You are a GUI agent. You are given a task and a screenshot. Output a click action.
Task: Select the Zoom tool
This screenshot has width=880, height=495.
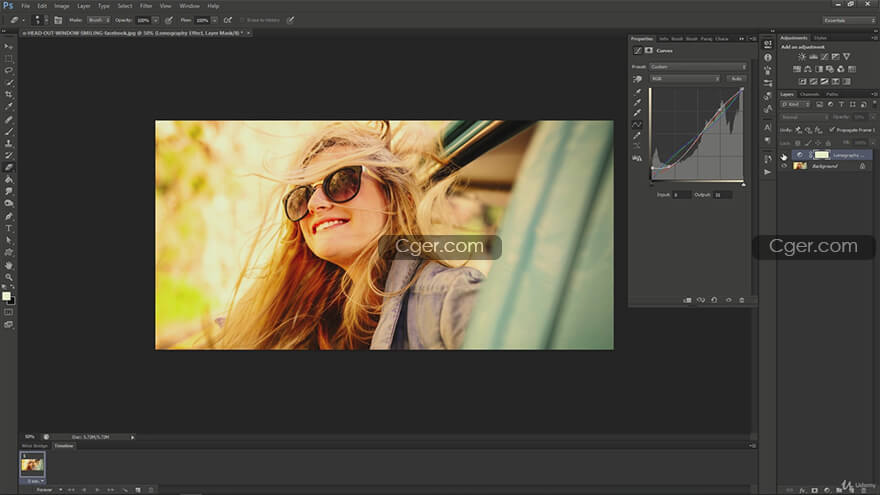(x=8, y=277)
